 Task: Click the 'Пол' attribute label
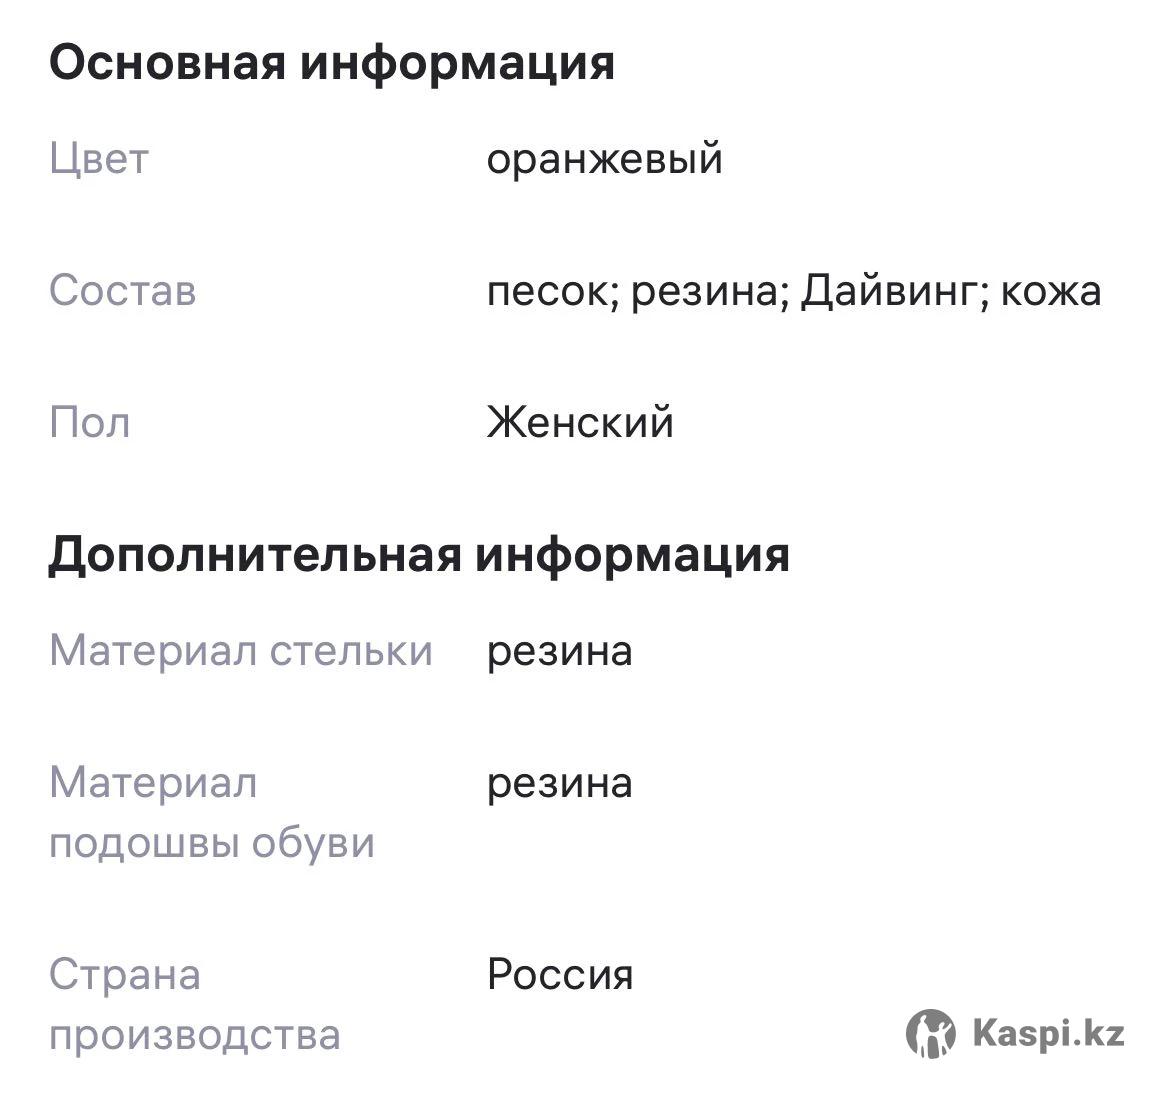[x=90, y=423]
